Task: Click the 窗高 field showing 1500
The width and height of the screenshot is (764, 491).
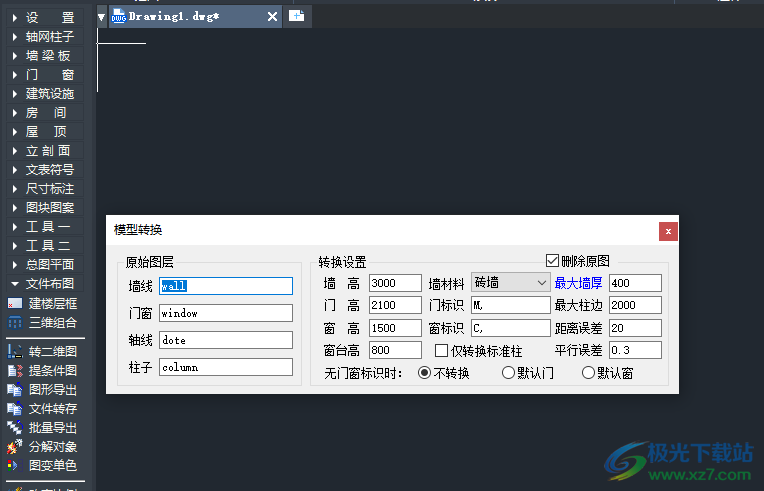Action: point(395,328)
